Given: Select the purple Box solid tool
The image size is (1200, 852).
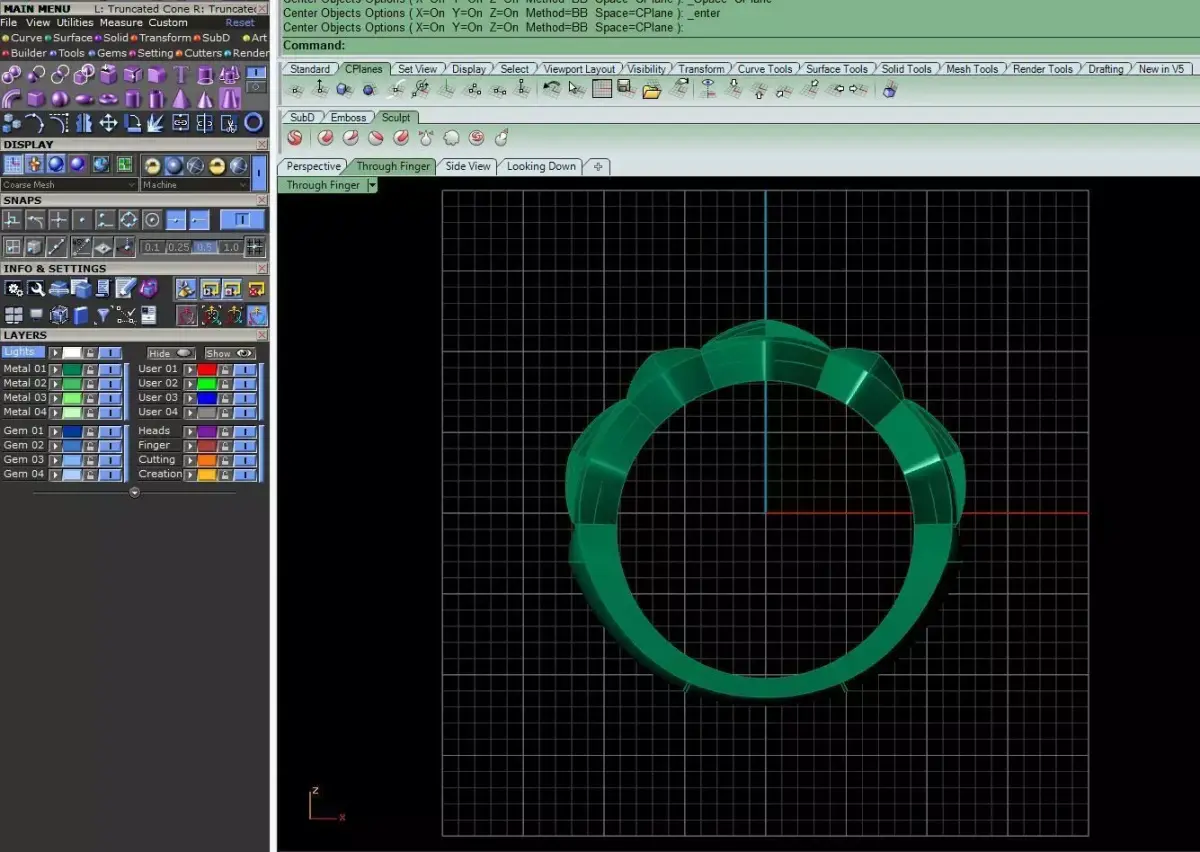Looking at the screenshot, I should [x=36, y=98].
